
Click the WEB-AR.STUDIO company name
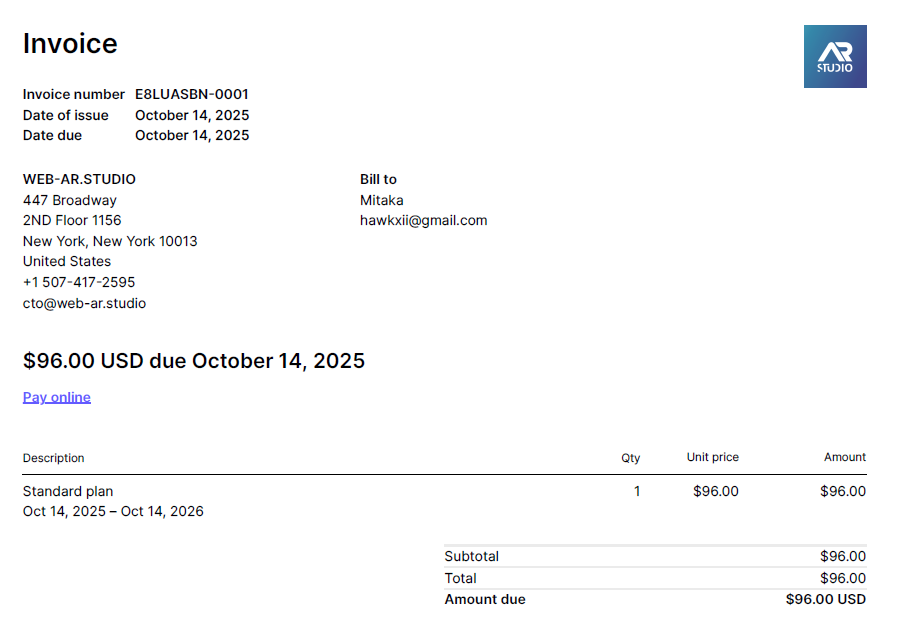coord(79,180)
